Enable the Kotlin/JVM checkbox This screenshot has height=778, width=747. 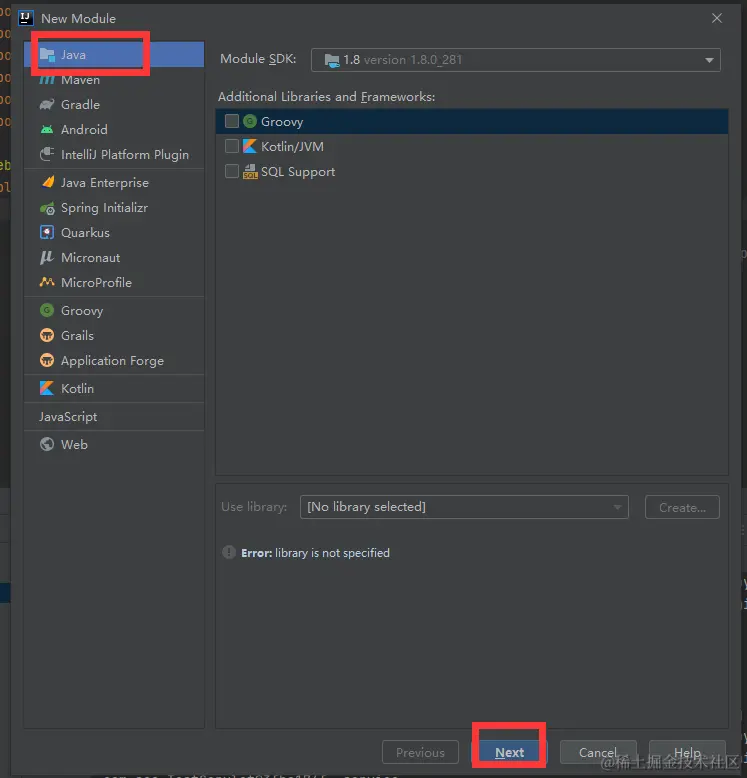(x=232, y=146)
